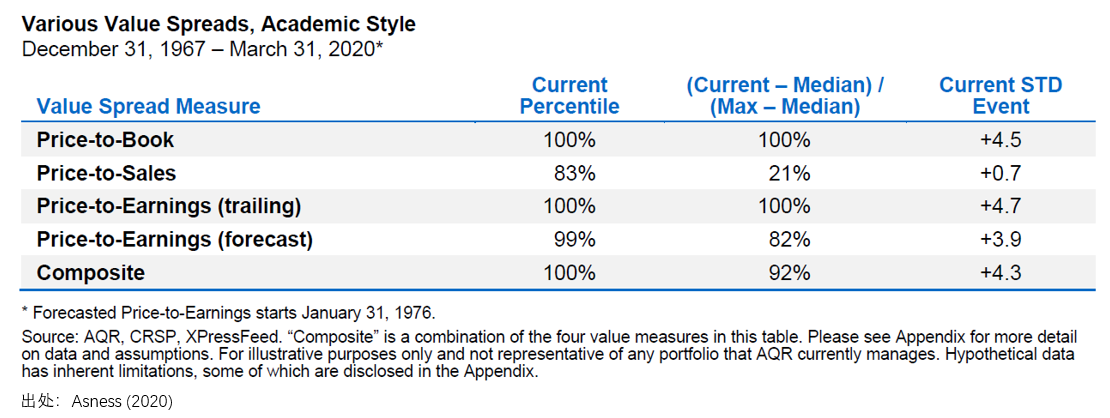1110x418 pixels.
Task: Click the Price-to-Sales row label
Action: [x=106, y=174]
